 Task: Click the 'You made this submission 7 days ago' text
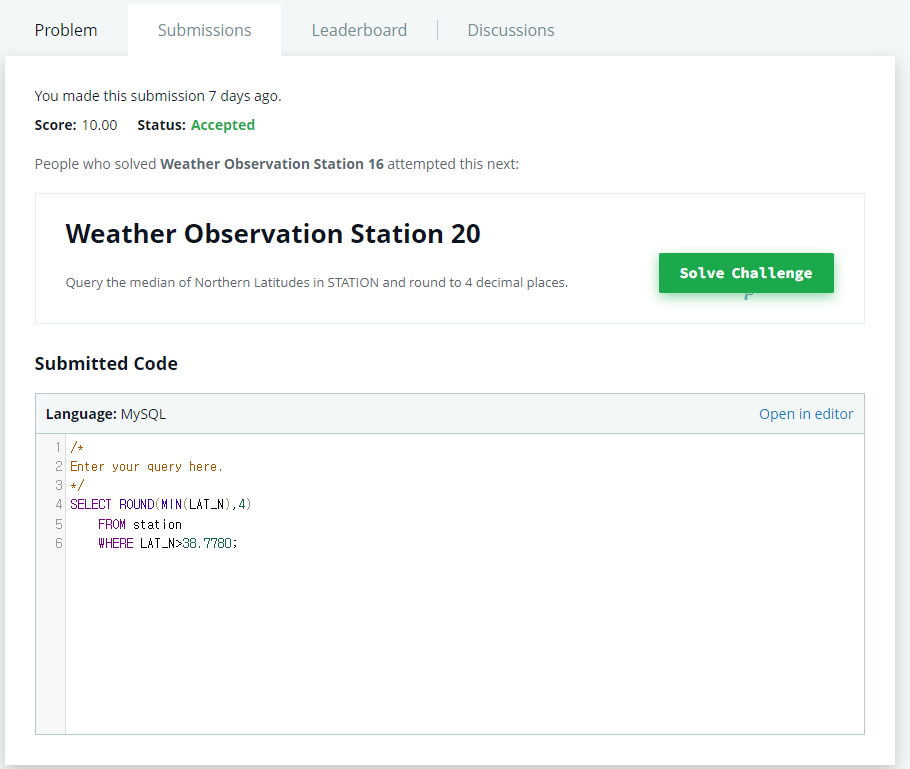[158, 96]
